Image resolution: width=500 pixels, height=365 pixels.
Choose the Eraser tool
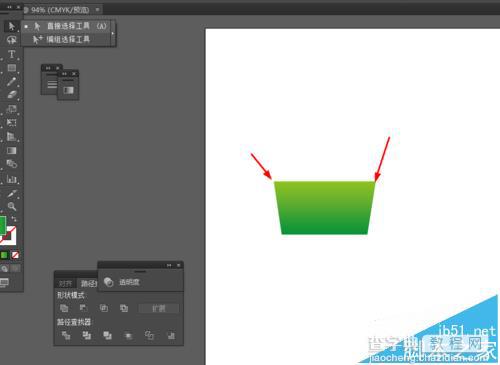[x=11, y=95]
